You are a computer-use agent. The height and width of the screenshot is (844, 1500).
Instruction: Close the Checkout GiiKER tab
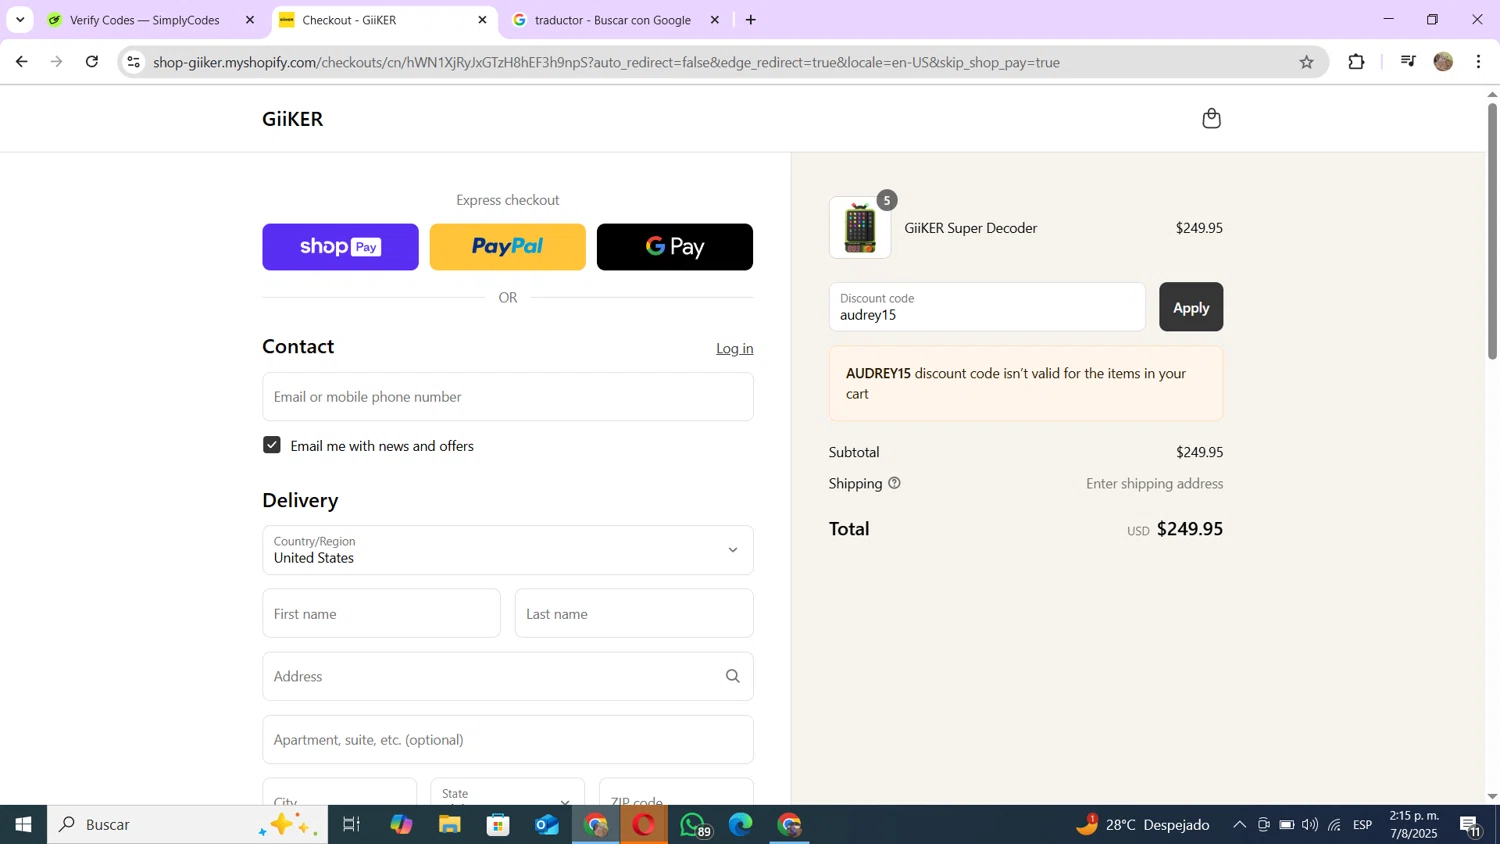click(482, 20)
